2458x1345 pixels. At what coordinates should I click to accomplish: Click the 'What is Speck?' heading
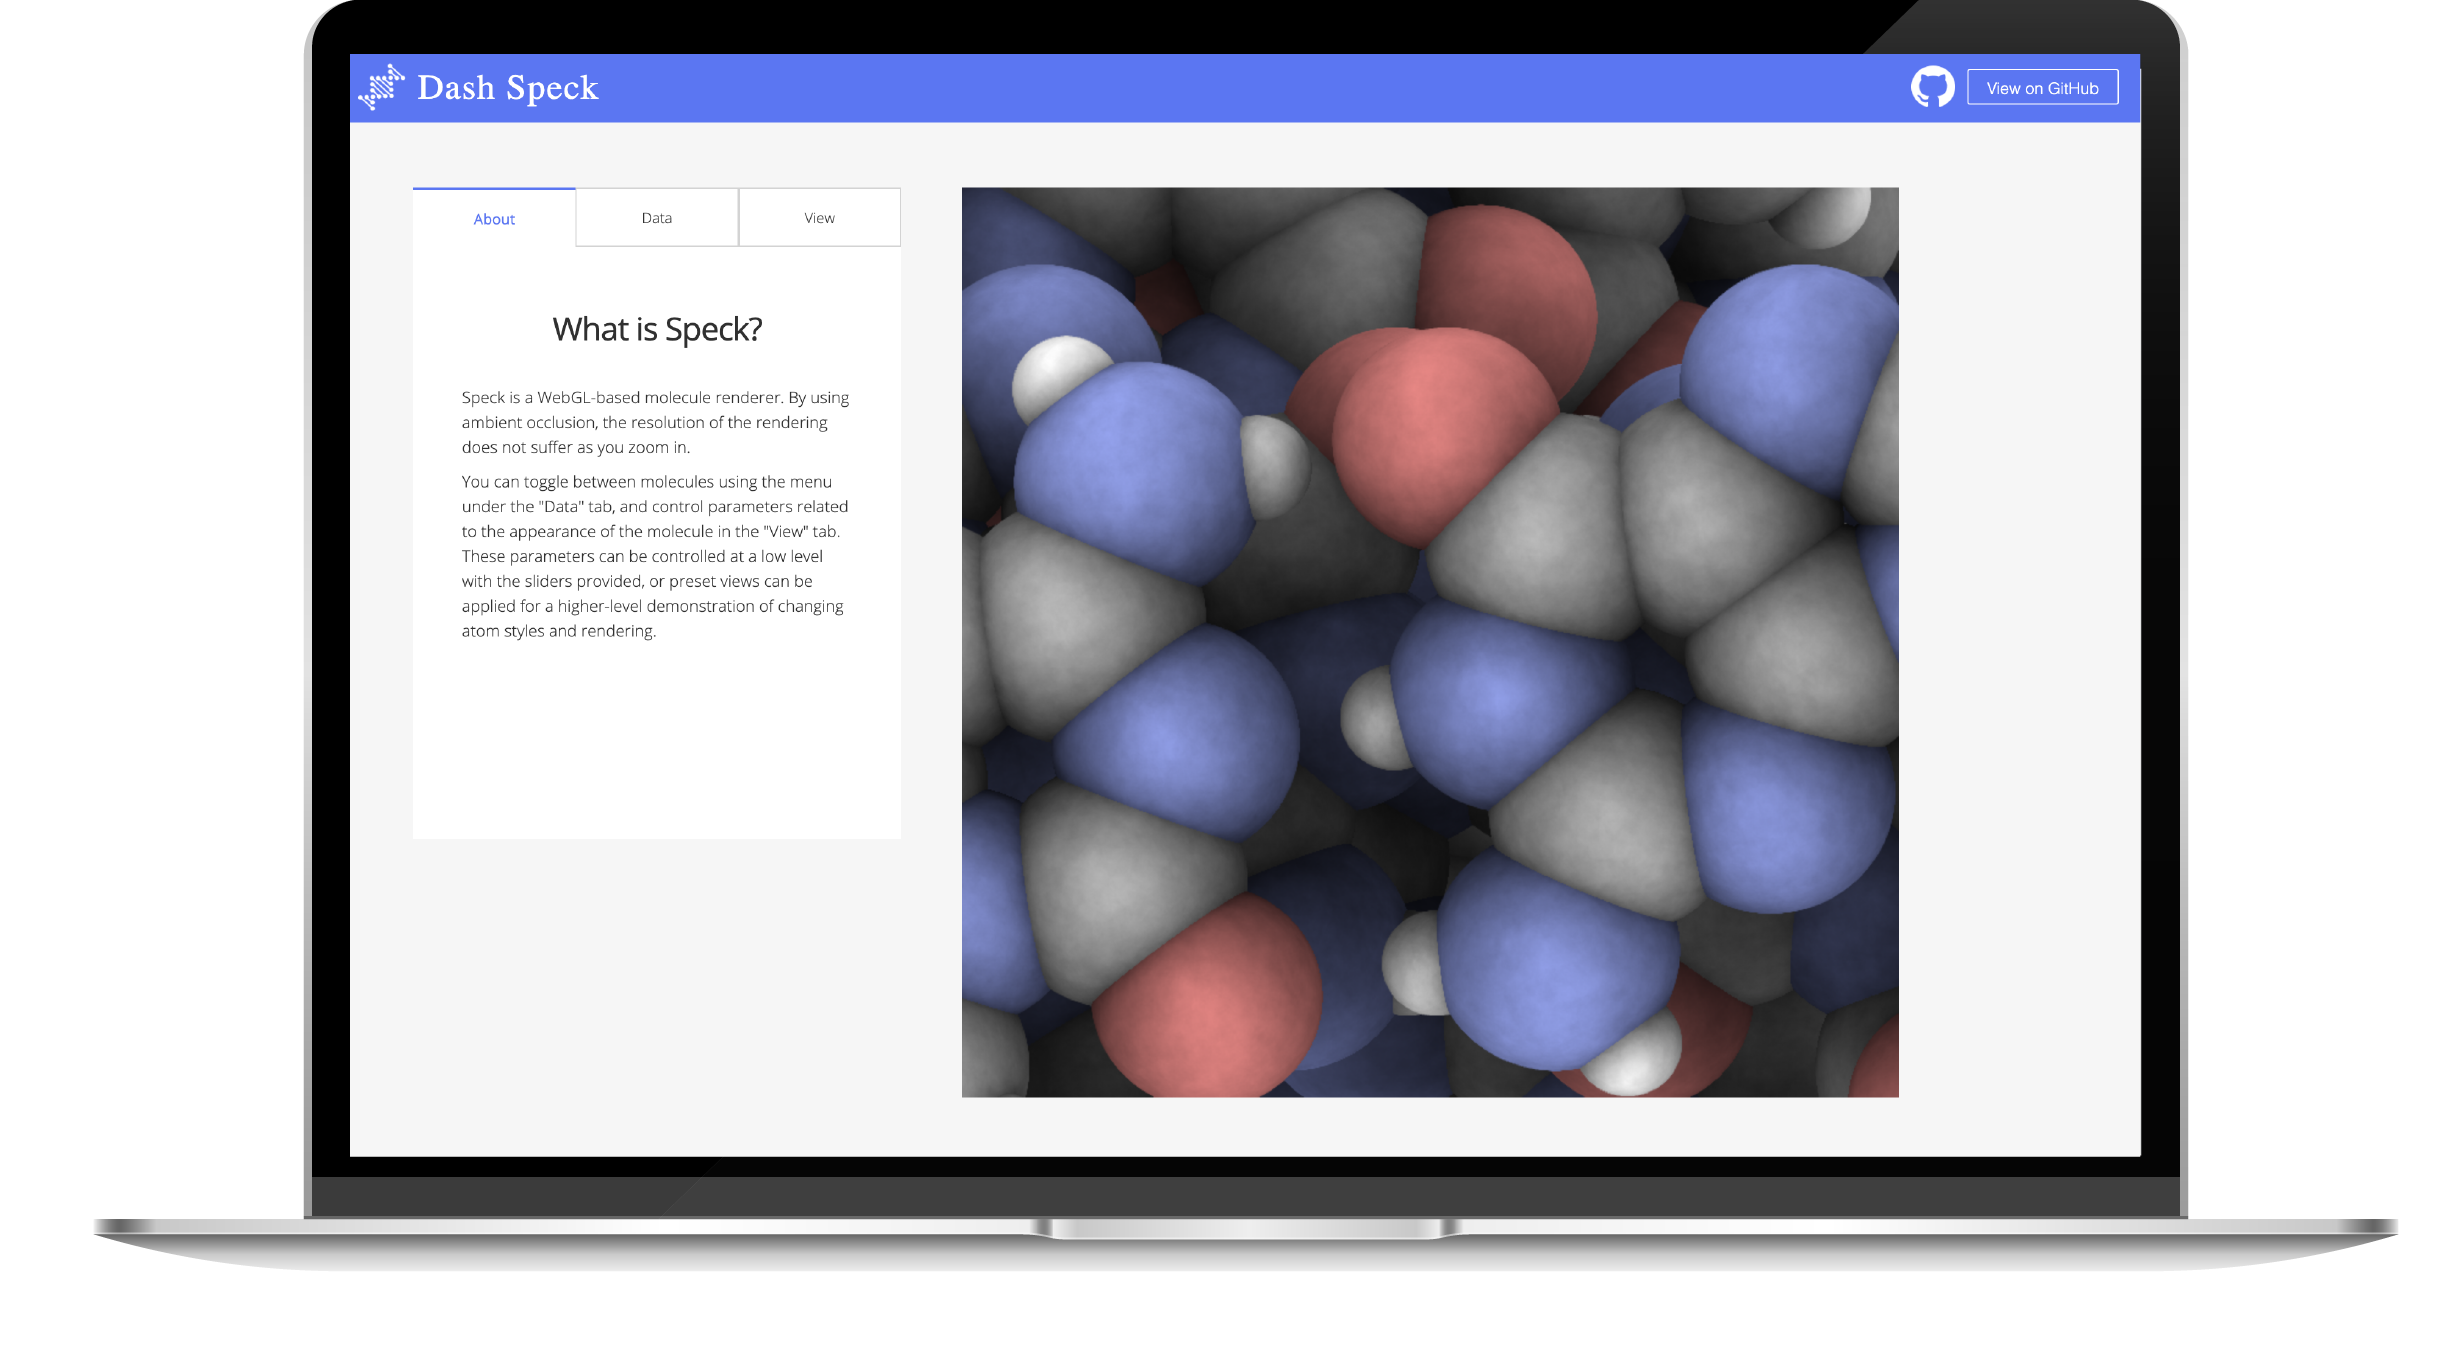click(x=657, y=329)
